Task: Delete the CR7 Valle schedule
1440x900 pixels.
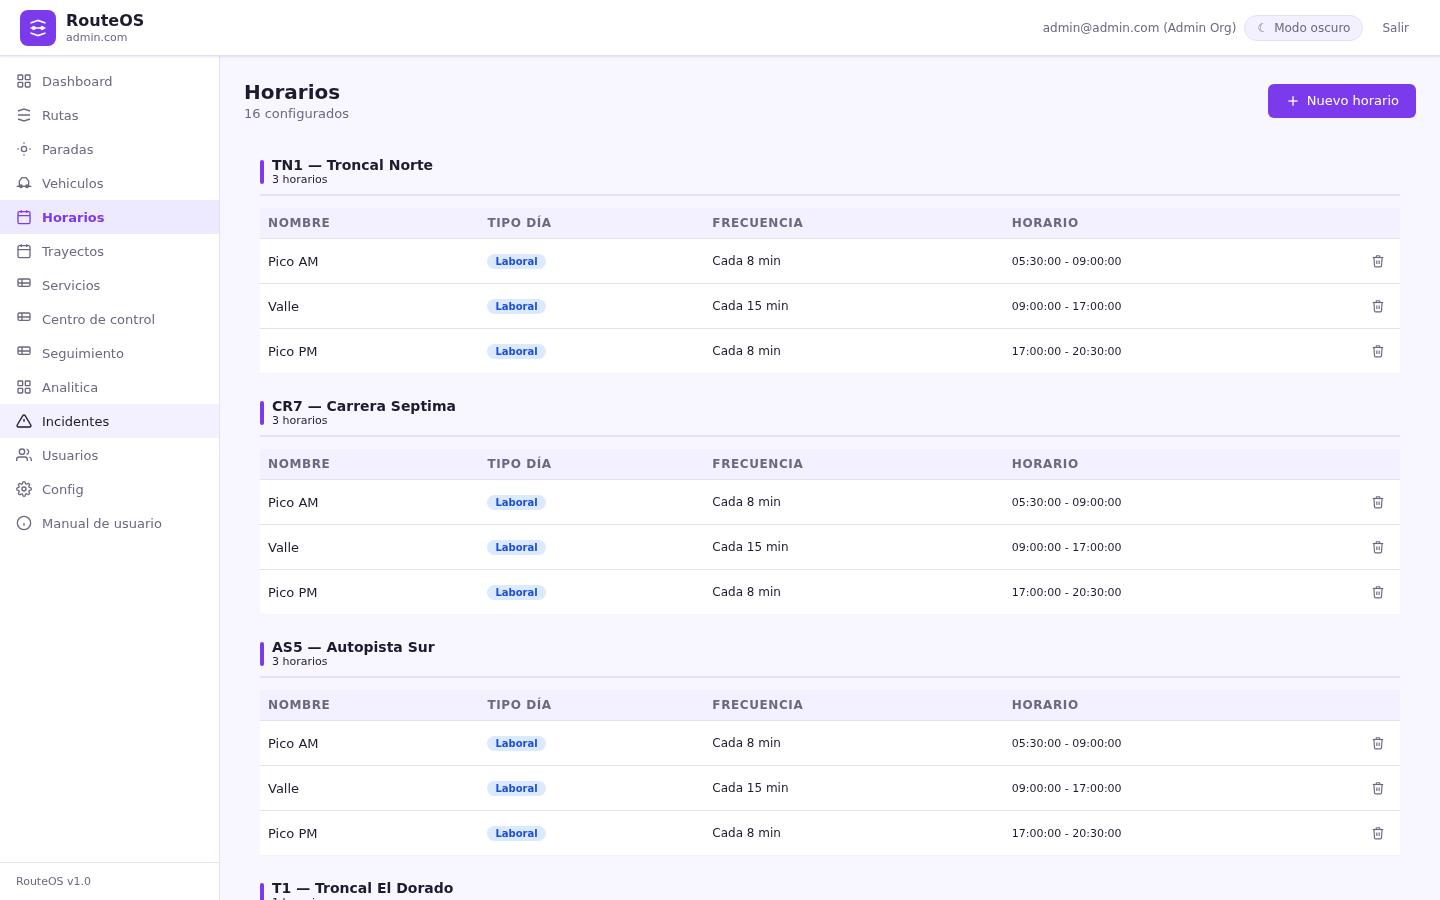Action: pyautogui.click(x=1378, y=547)
